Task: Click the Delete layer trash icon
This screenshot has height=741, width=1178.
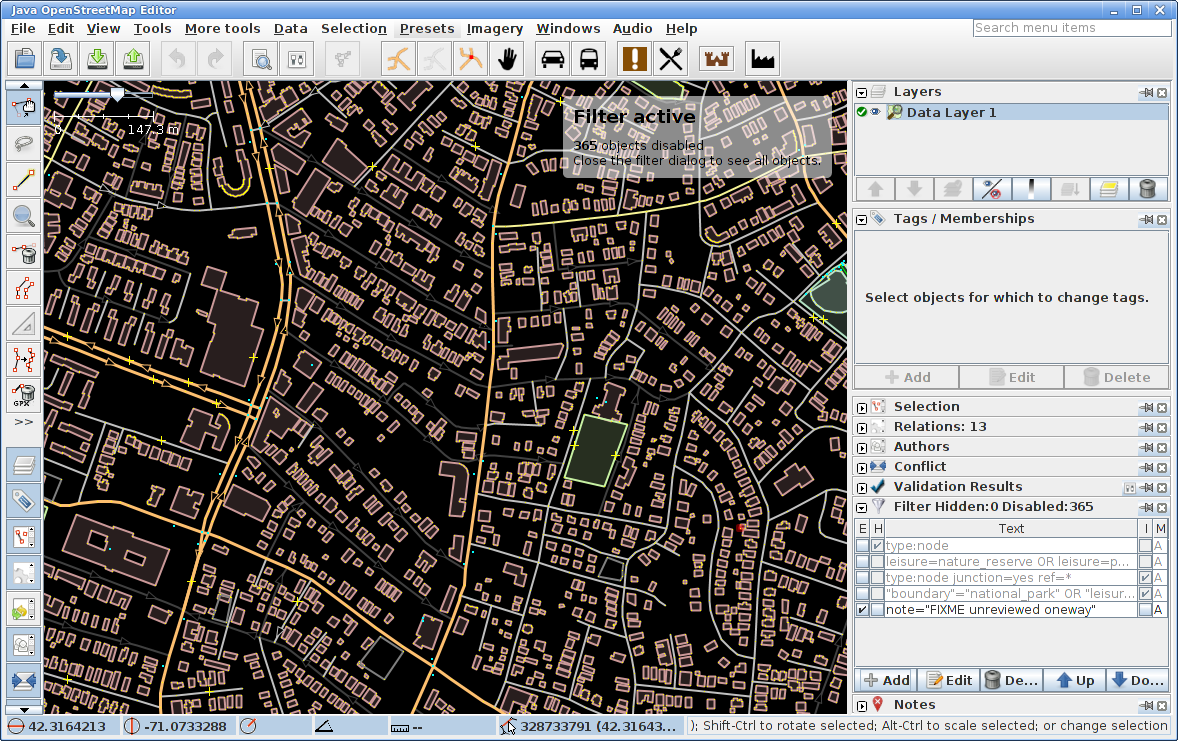Action: point(1147,189)
